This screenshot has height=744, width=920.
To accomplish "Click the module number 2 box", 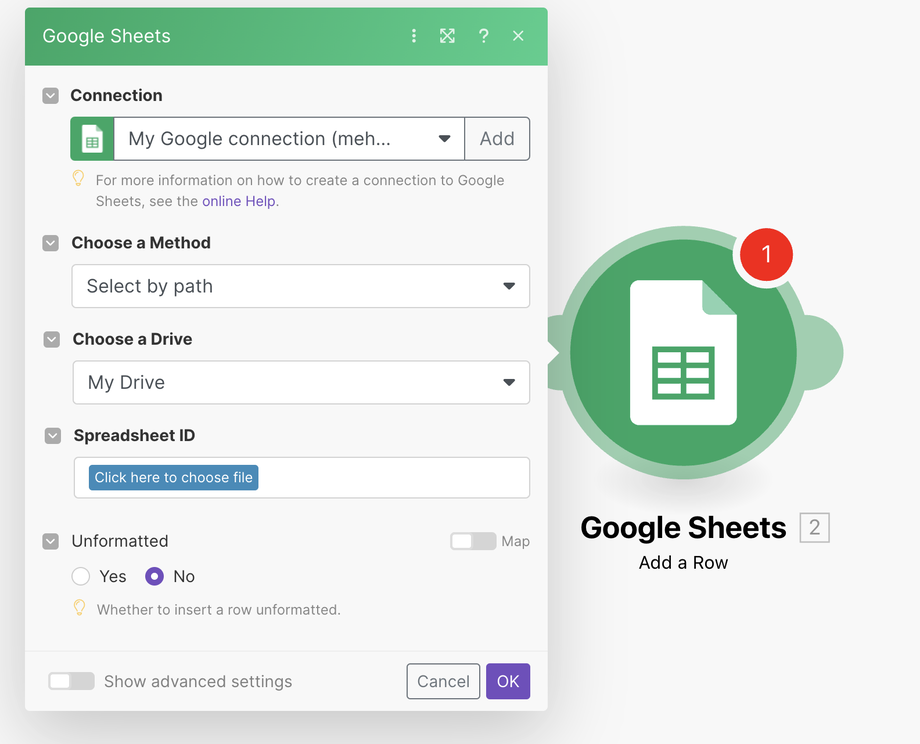I will pos(814,527).
